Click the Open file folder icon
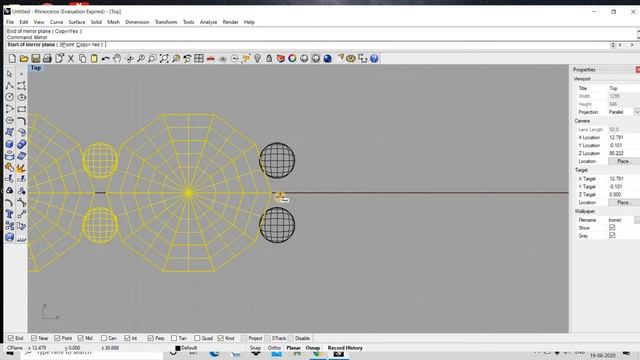 [24, 58]
